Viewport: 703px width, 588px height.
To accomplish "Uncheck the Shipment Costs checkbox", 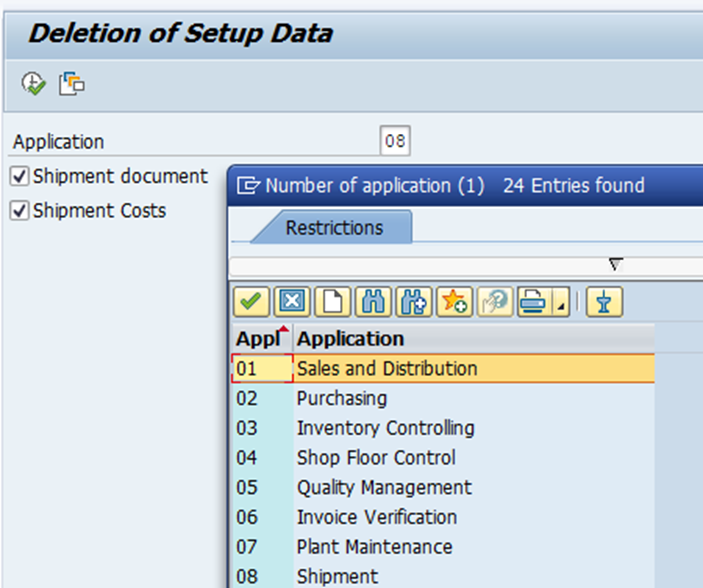I will (19, 210).
